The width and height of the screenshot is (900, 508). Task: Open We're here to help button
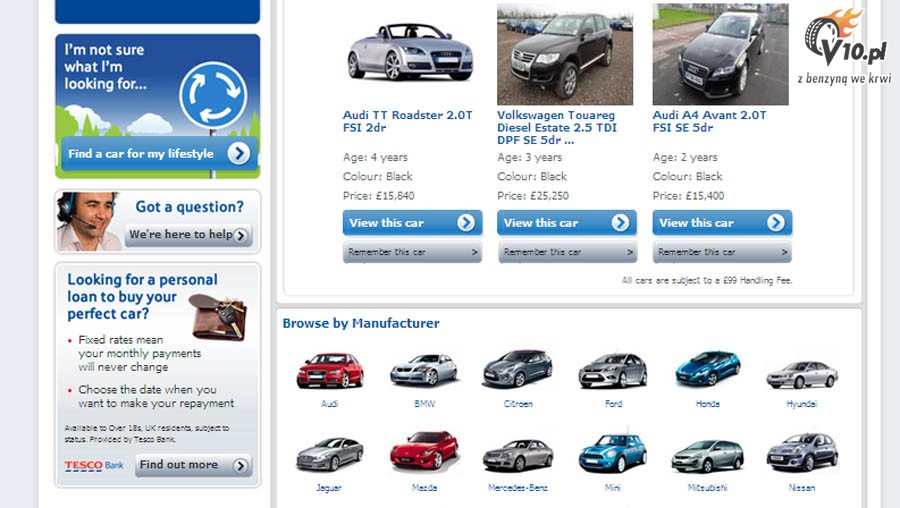pyautogui.click(x=188, y=235)
